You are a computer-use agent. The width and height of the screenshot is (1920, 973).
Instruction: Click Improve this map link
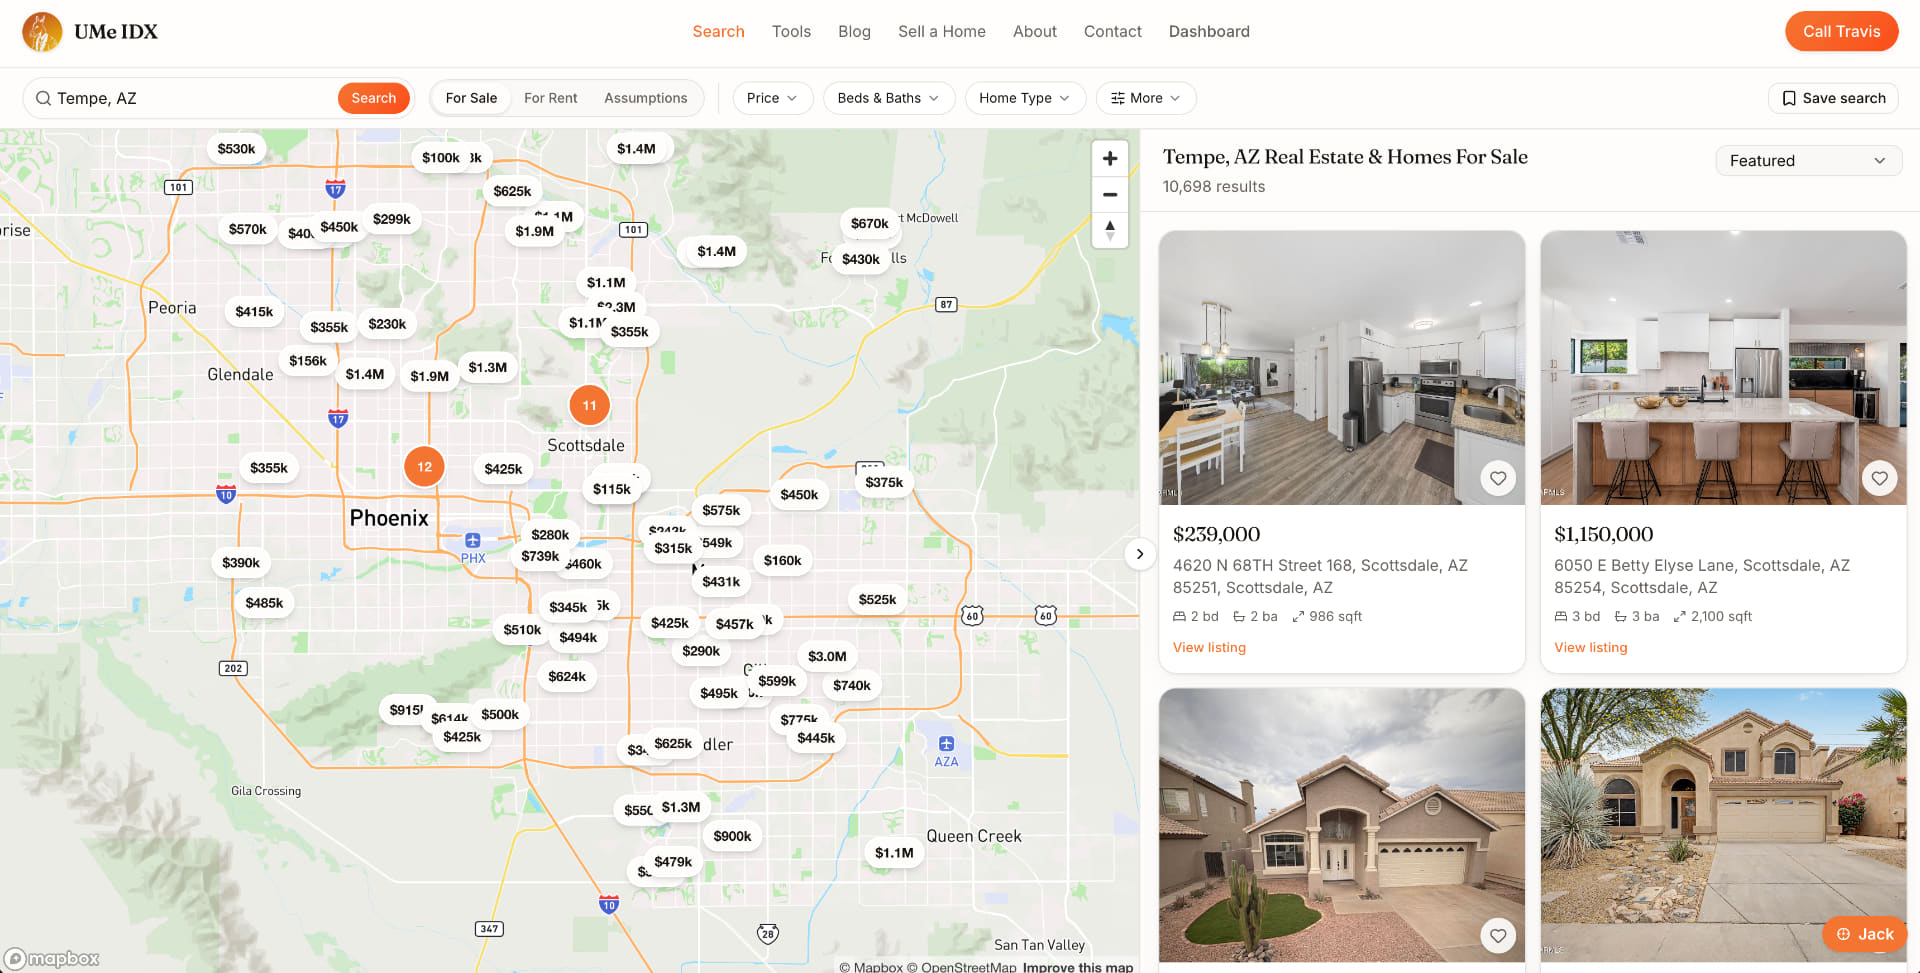point(1077,967)
